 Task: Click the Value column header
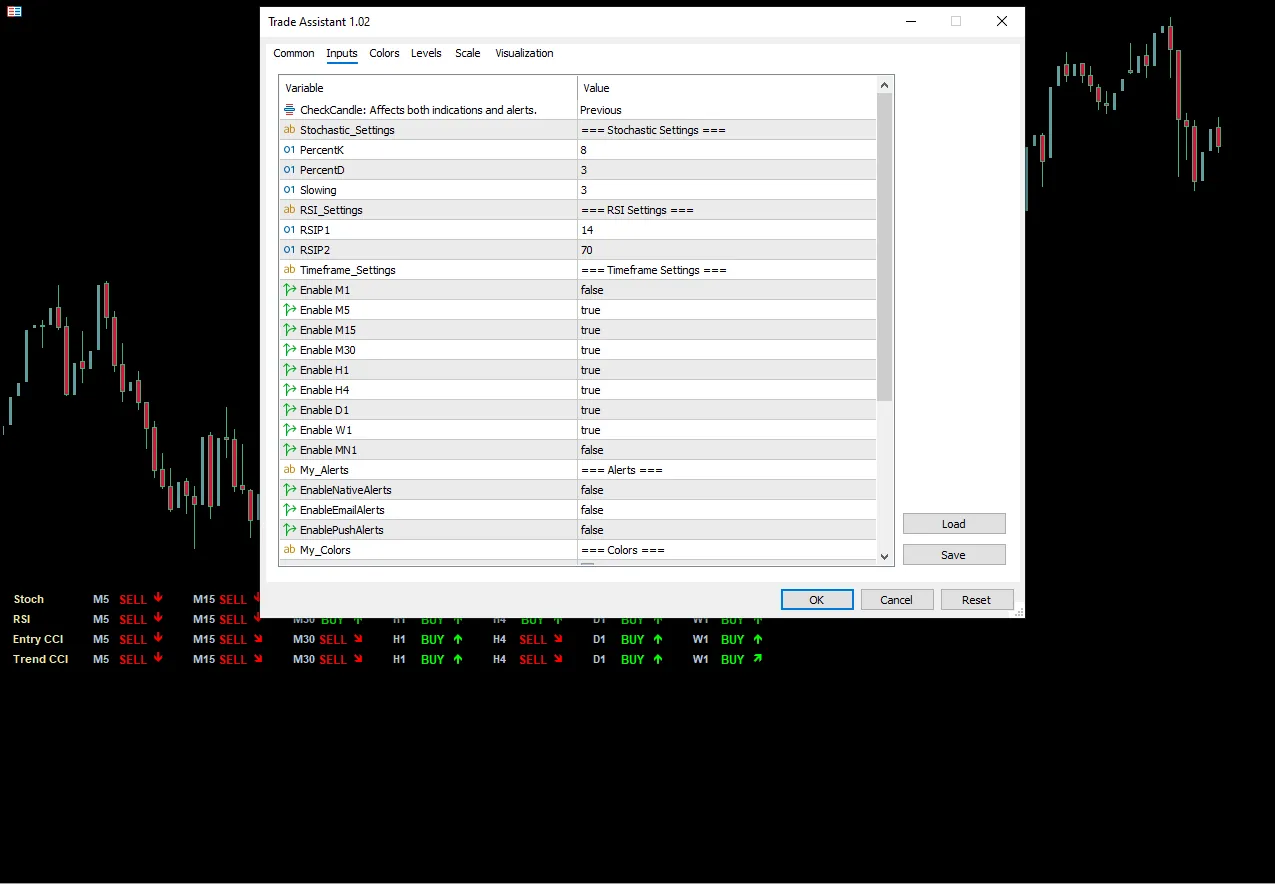coord(726,88)
